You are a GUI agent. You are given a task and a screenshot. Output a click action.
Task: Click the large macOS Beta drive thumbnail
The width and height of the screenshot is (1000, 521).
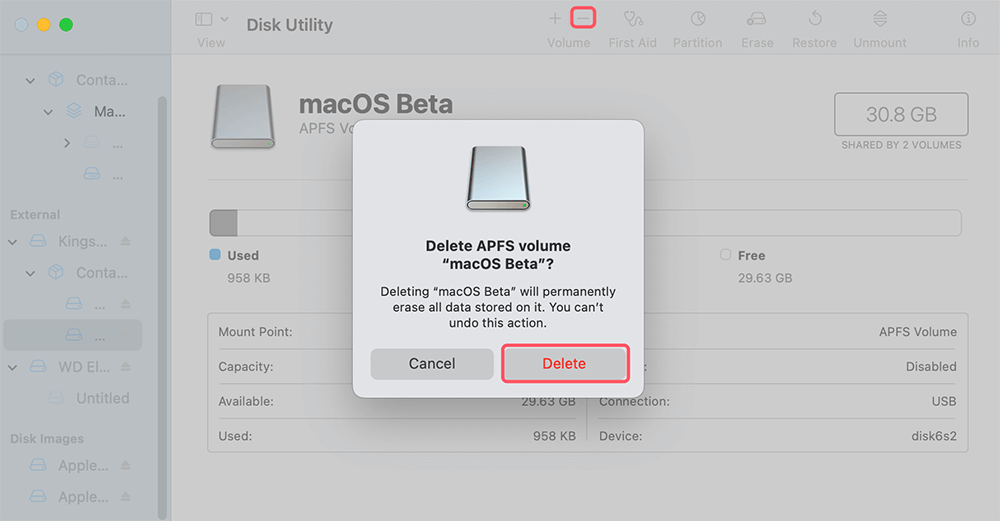point(243,117)
